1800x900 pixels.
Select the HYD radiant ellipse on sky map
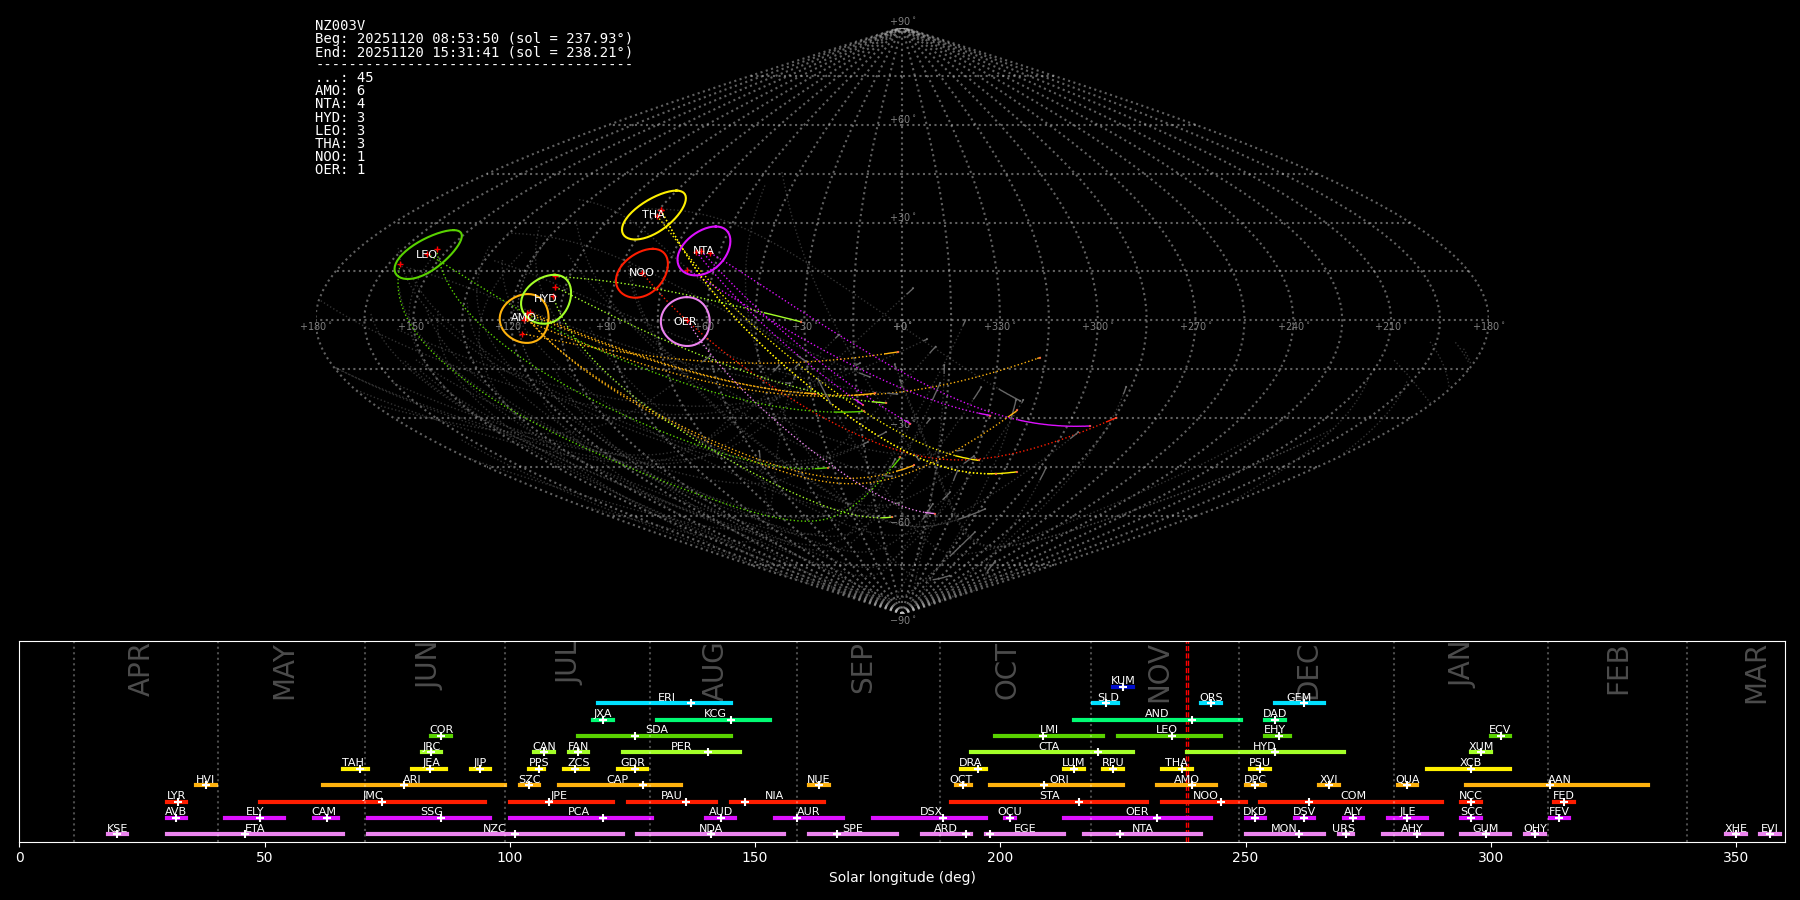pos(546,299)
